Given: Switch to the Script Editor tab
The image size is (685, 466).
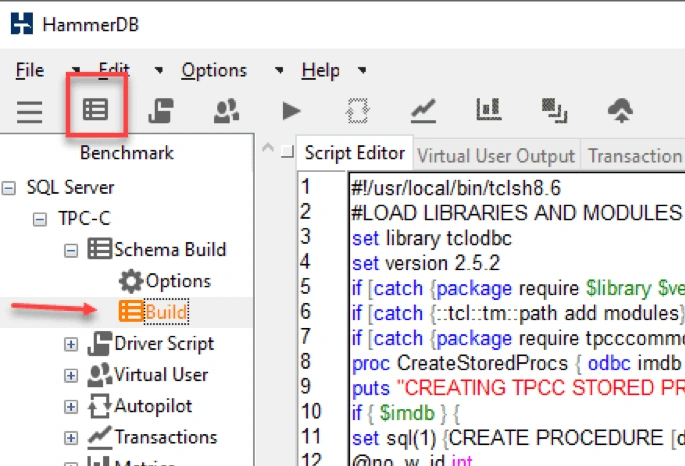Looking at the screenshot, I should point(355,153).
